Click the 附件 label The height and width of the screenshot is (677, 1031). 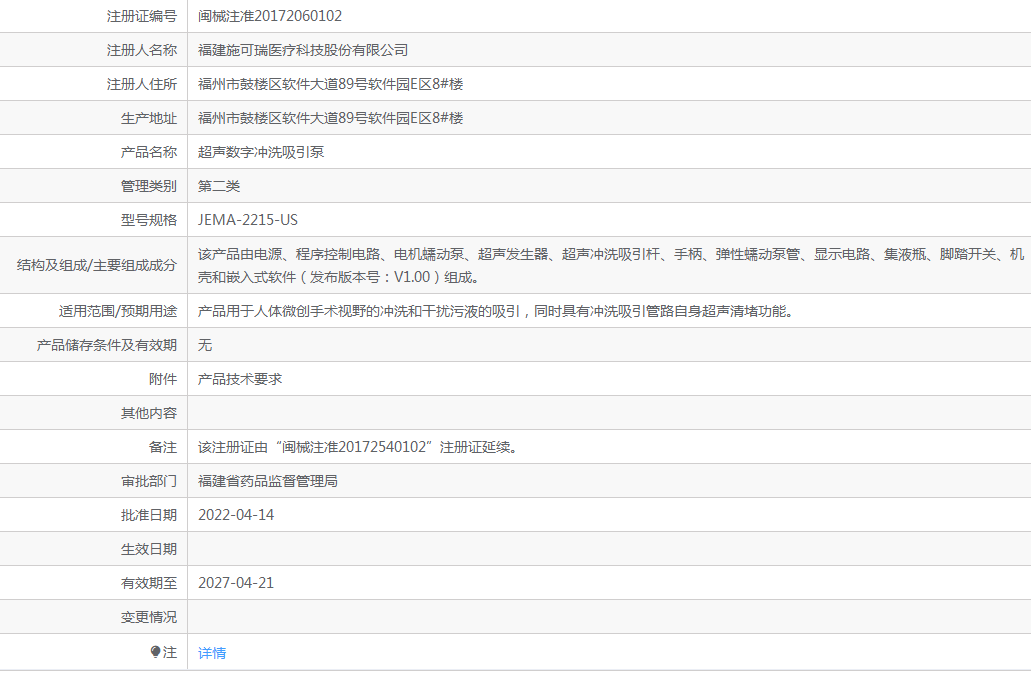(163, 379)
